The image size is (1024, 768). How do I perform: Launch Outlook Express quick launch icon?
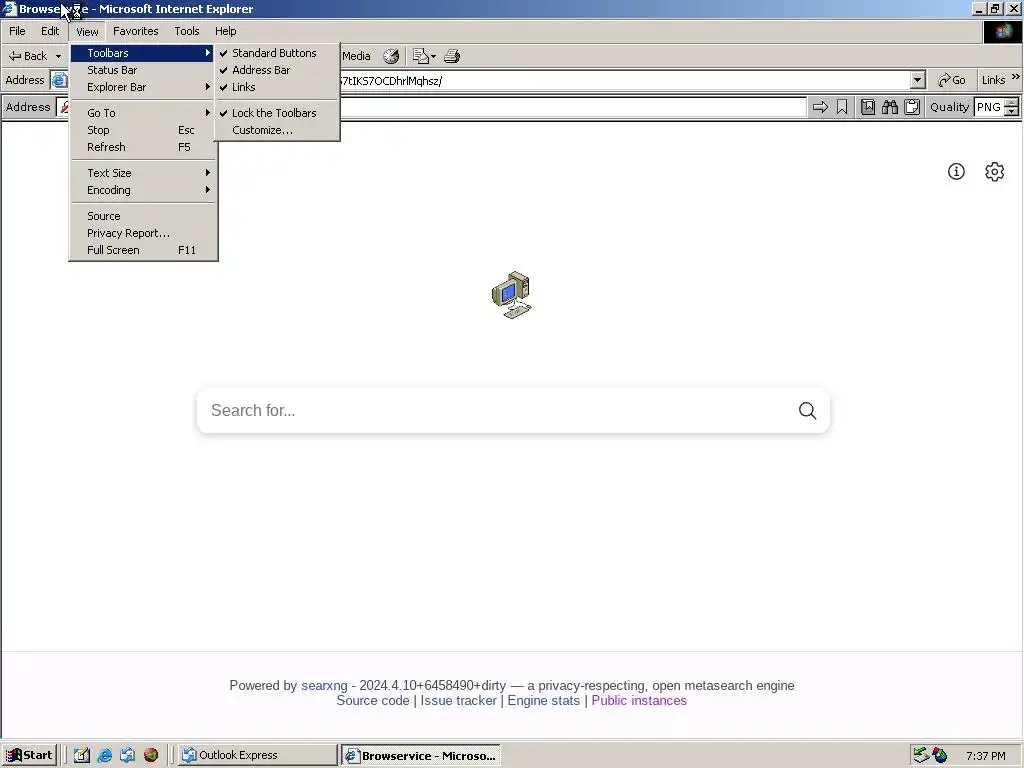pyautogui.click(x=127, y=755)
